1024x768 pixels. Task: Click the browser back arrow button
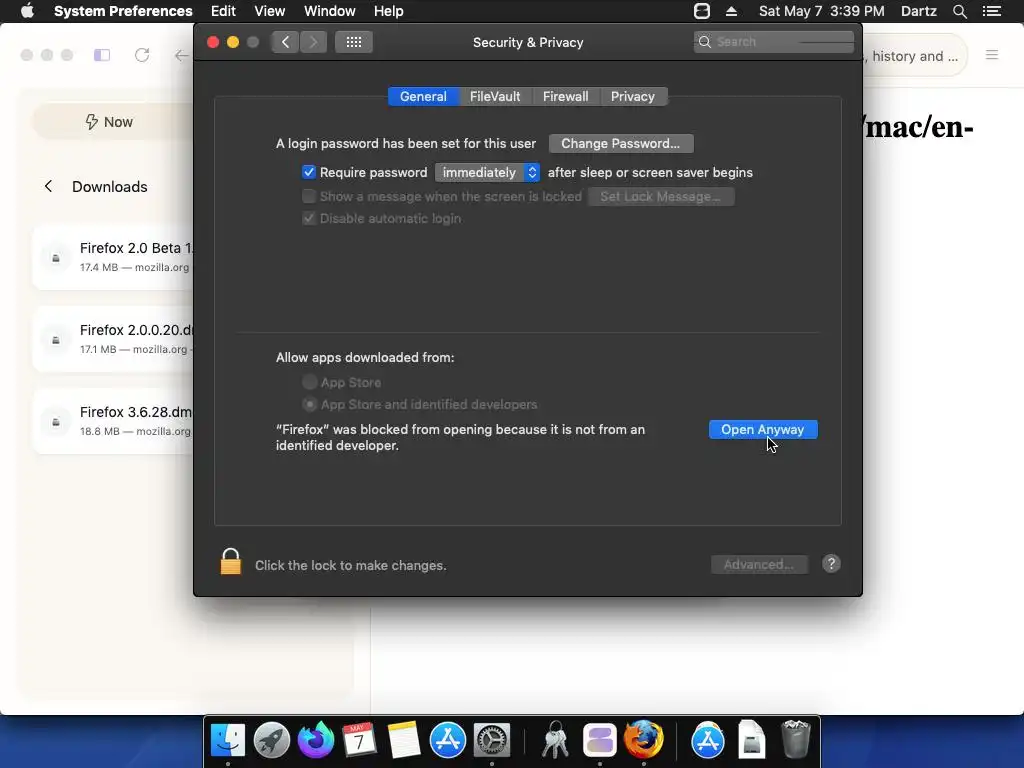[x=182, y=55]
